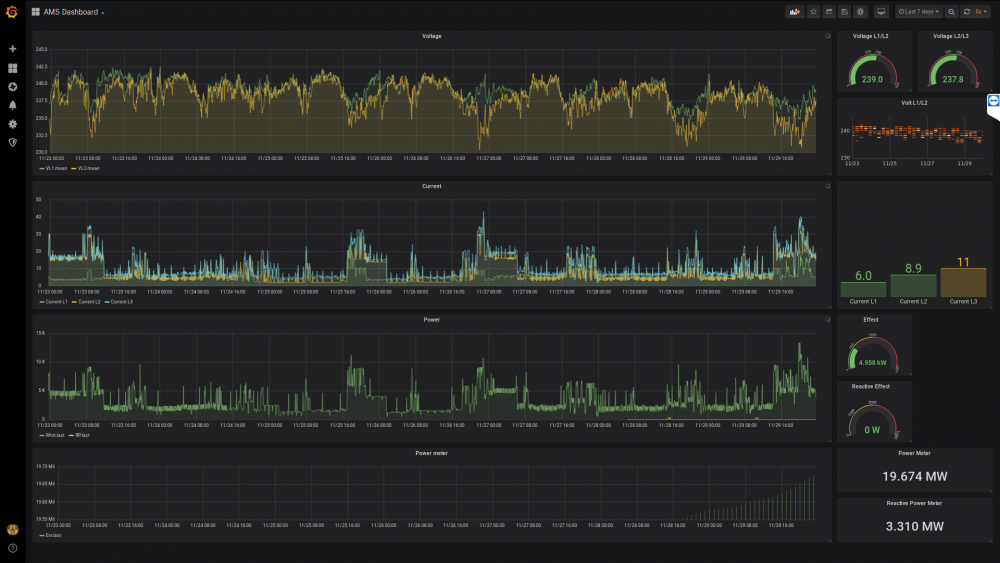Open the Explore compass icon
The image size is (1000, 563).
13,87
